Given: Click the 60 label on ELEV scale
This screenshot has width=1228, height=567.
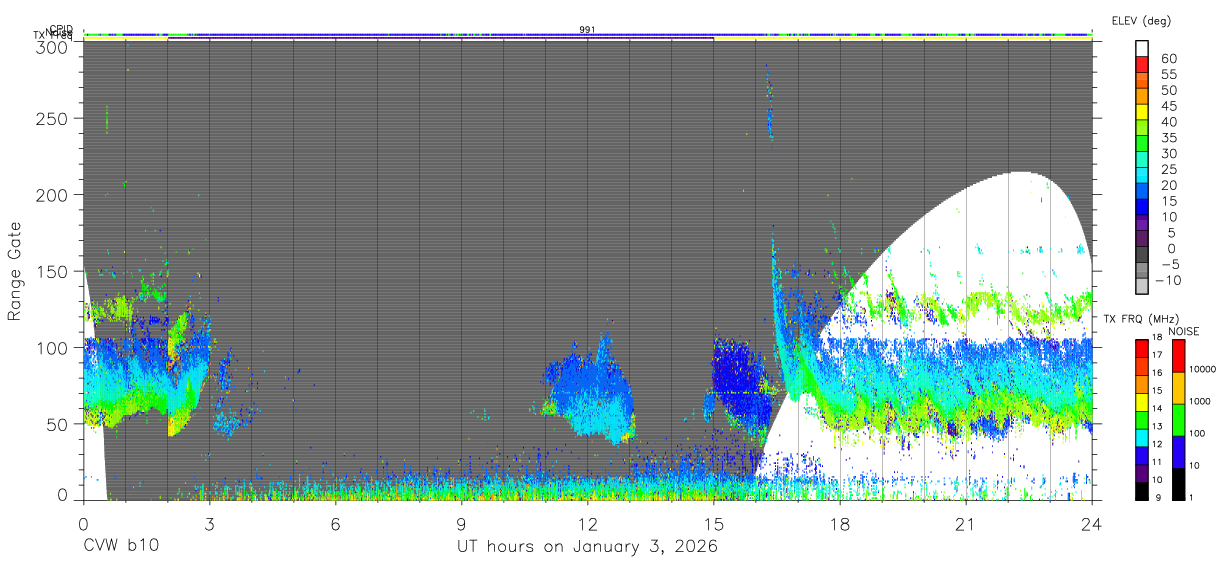Looking at the screenshot, I should pos(1169,59).
